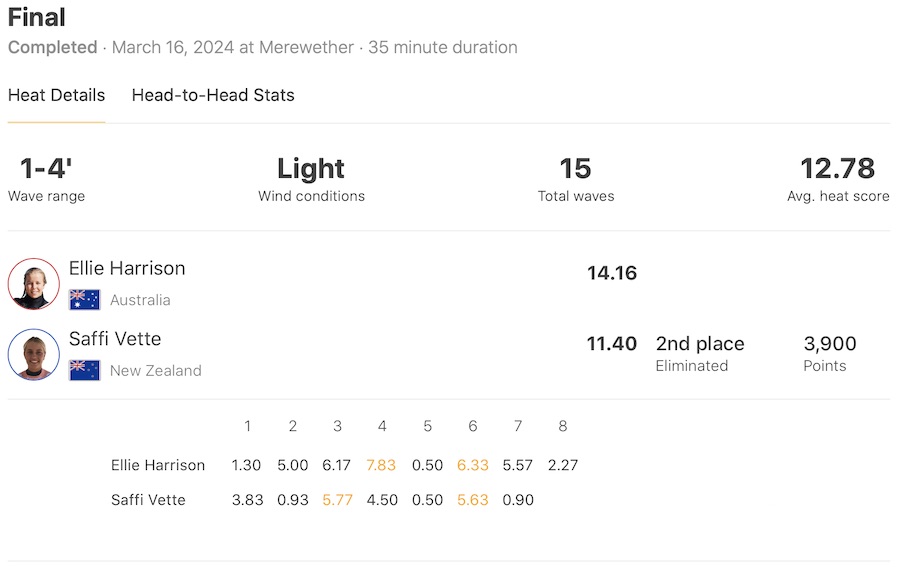Select Ellie Harrison's highlighted 7.83 wave score
Viewport: 900px width, 567px height.
(x=382, y=465)
